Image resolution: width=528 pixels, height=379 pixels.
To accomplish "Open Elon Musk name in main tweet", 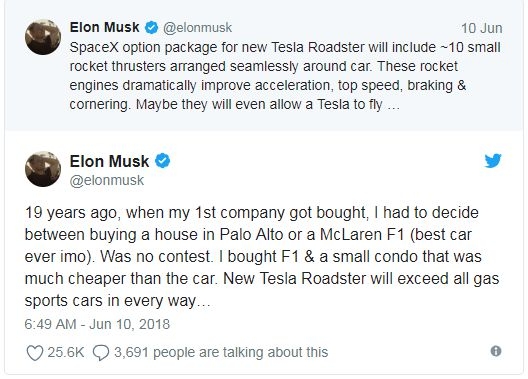I will [109, 161].
